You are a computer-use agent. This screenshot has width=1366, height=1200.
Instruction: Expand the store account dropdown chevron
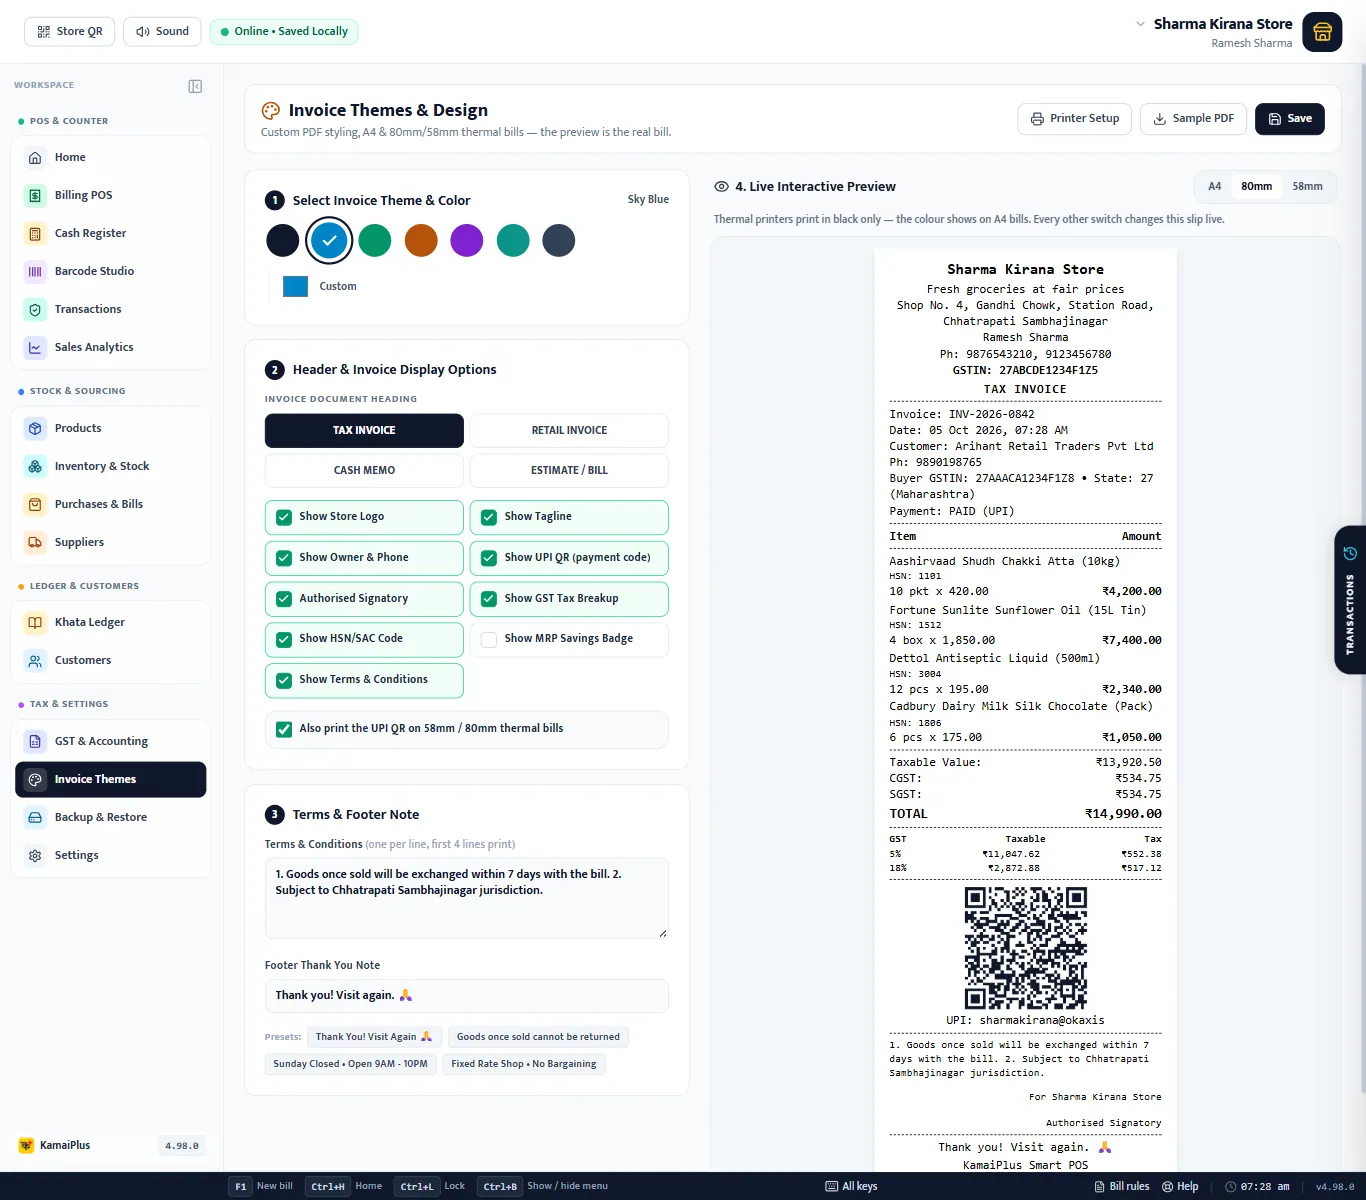pos(1140,24)
